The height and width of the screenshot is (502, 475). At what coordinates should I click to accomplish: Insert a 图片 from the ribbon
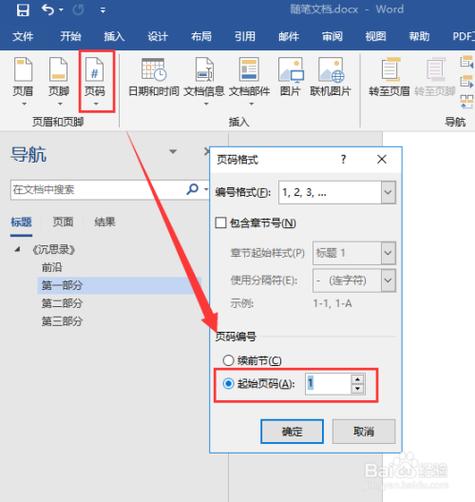coord(290,77)
